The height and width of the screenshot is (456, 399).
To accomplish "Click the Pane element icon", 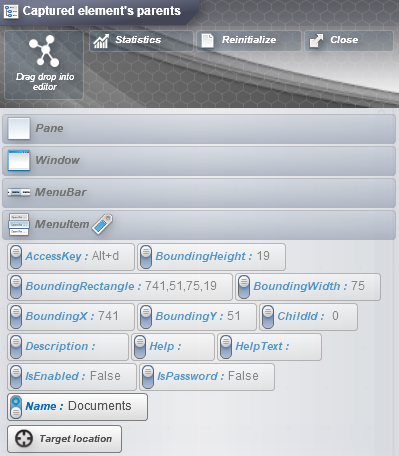I will point(19,128).
